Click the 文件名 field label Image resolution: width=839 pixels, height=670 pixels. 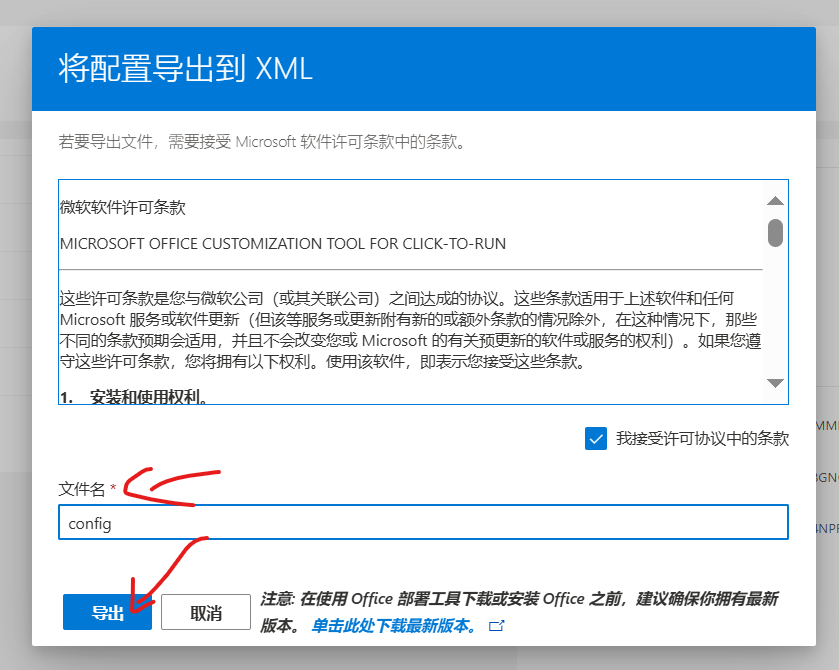82,489
